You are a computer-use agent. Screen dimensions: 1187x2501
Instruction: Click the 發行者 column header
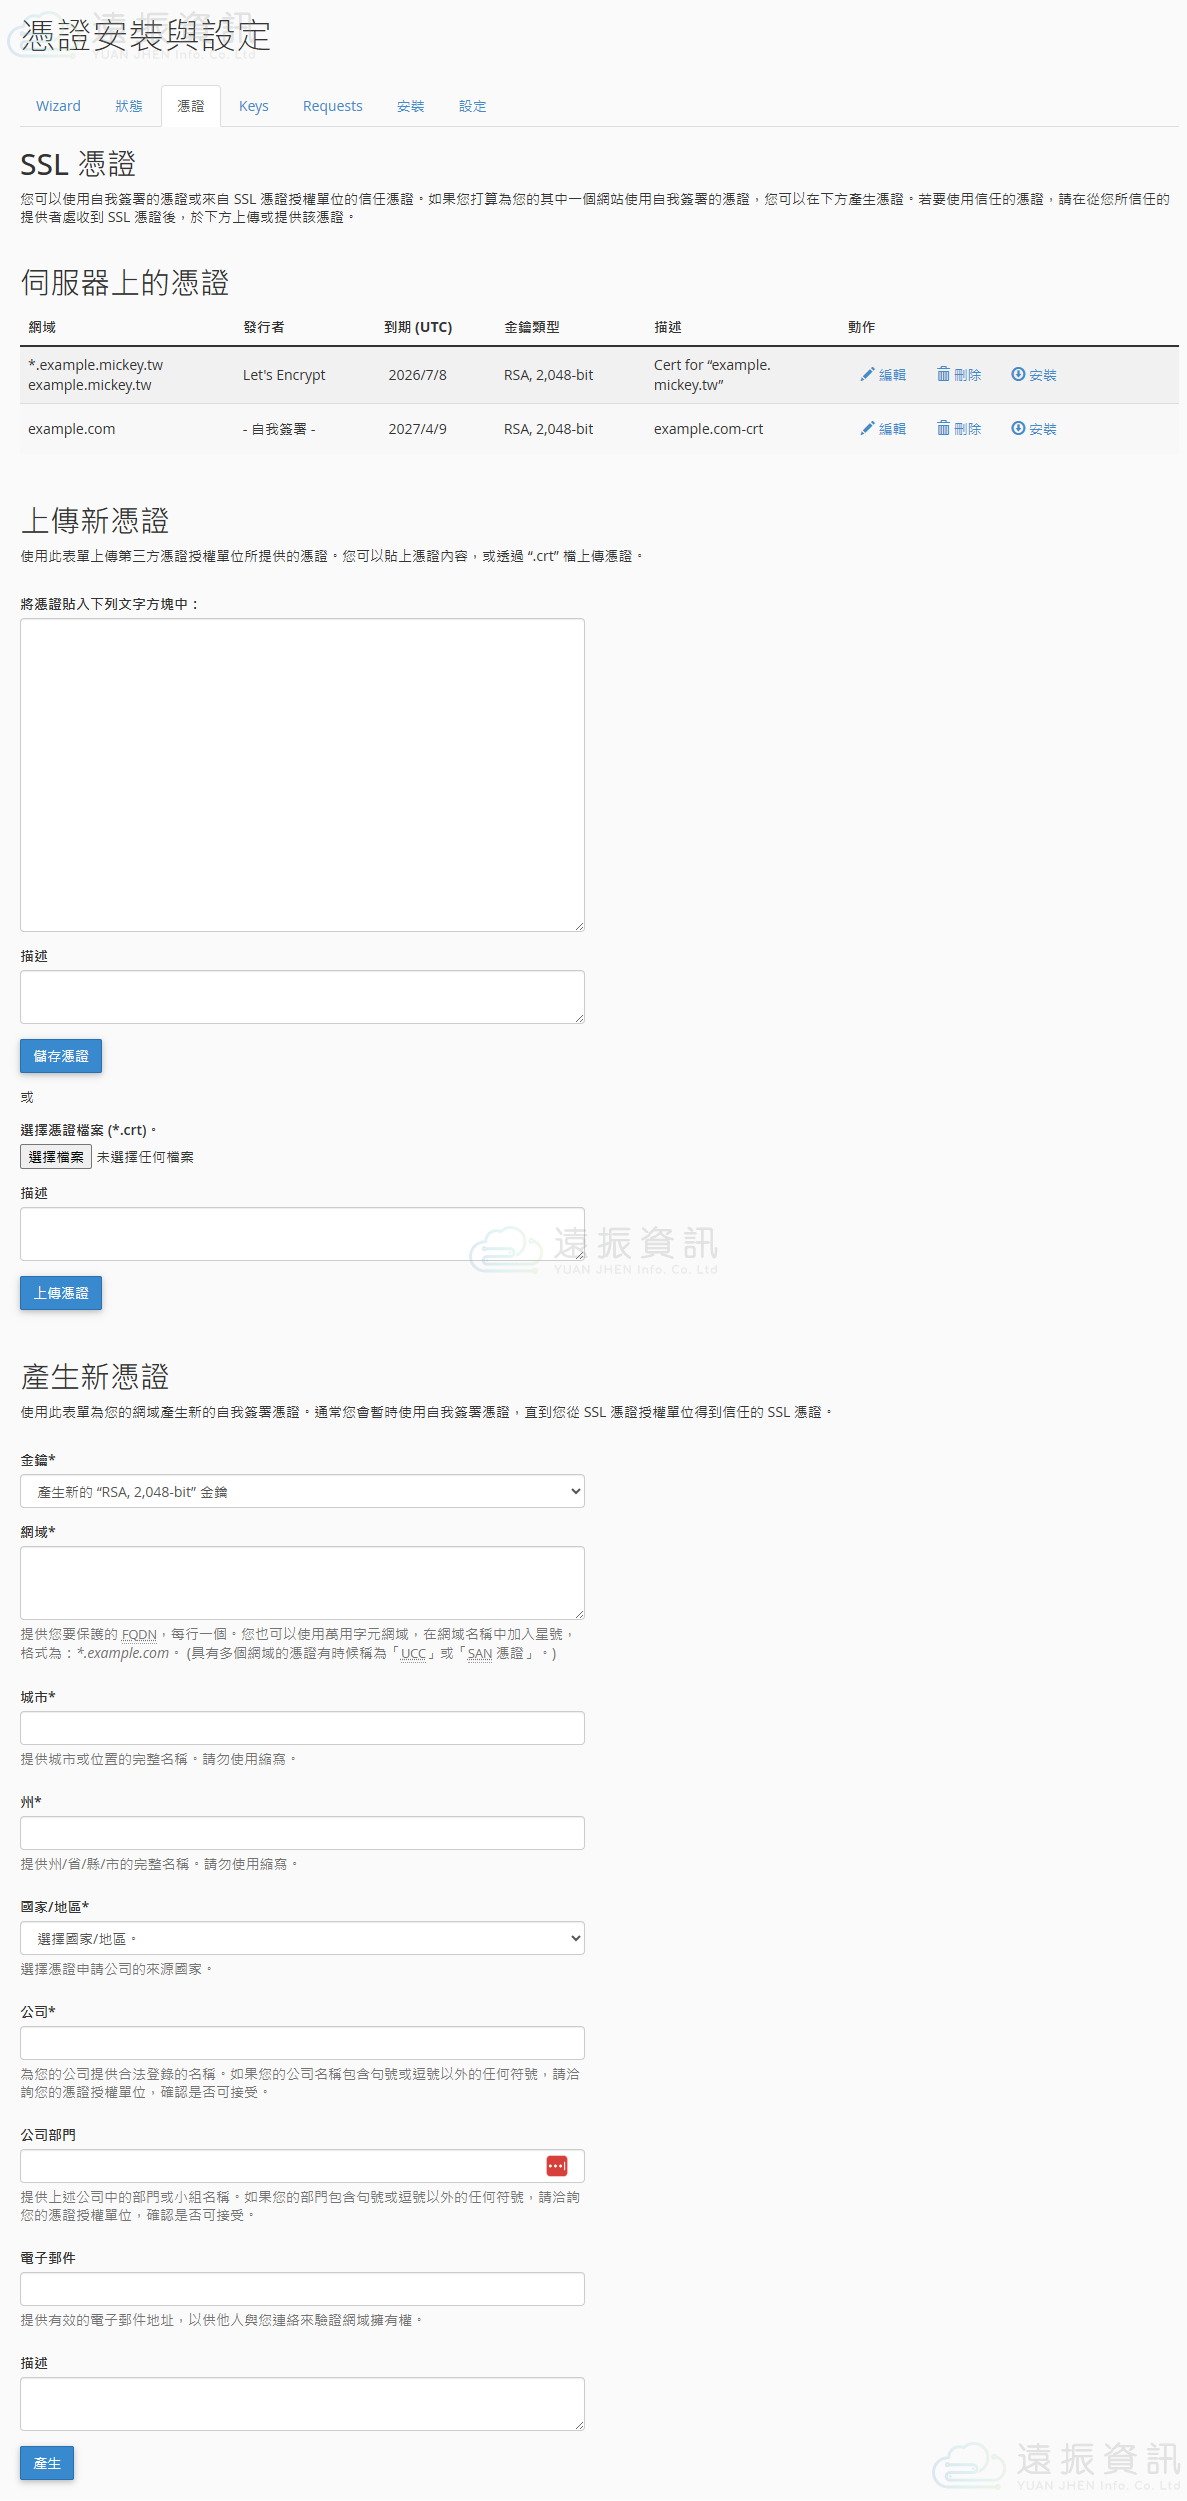264,327
